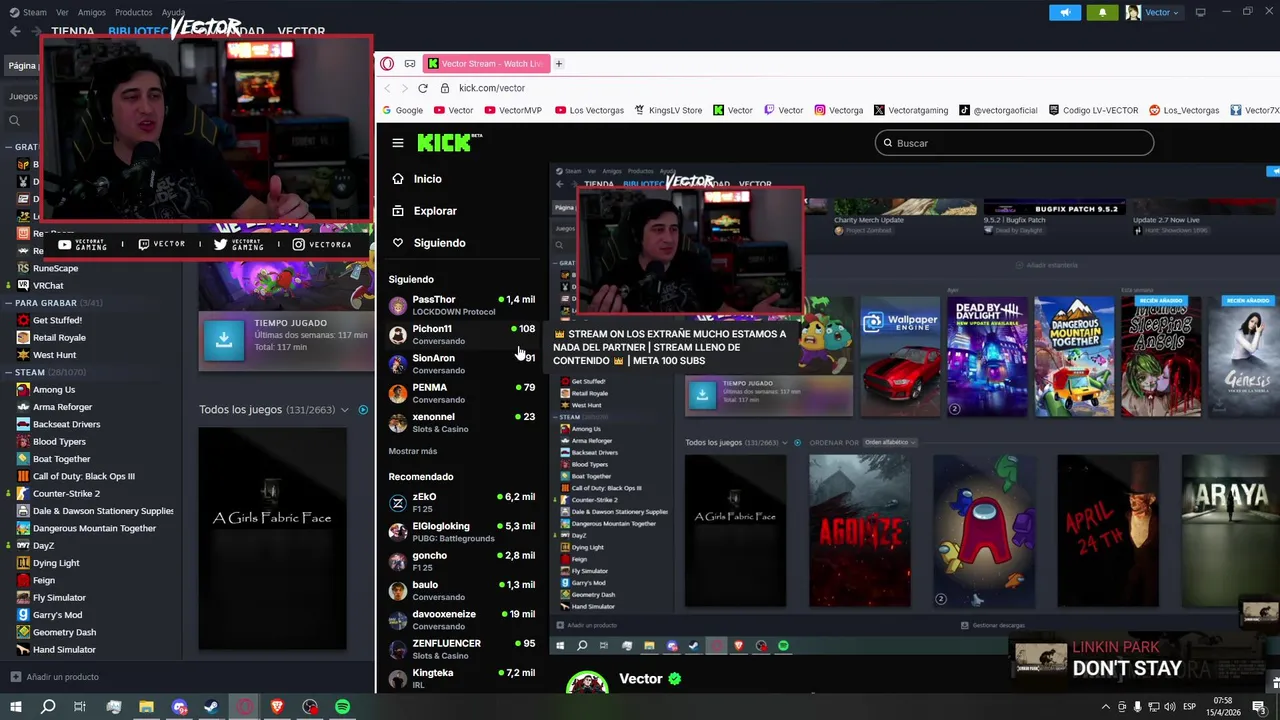This screenshot has height=720, width=1280.
Task: Open a new Opera tab with plus
Action: point(558,63)
